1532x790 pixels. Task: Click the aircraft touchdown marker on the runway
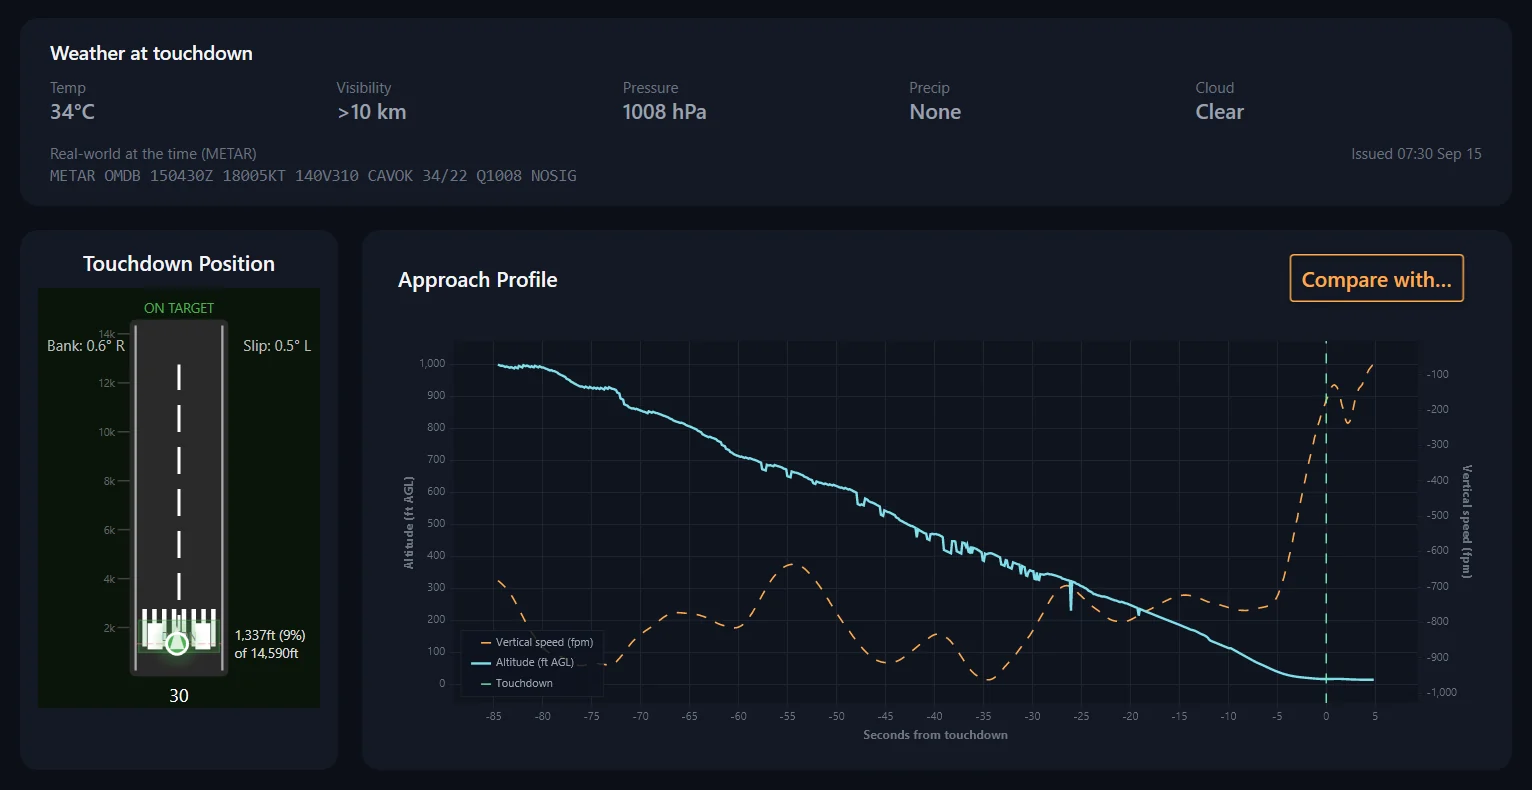coord(177,642)
